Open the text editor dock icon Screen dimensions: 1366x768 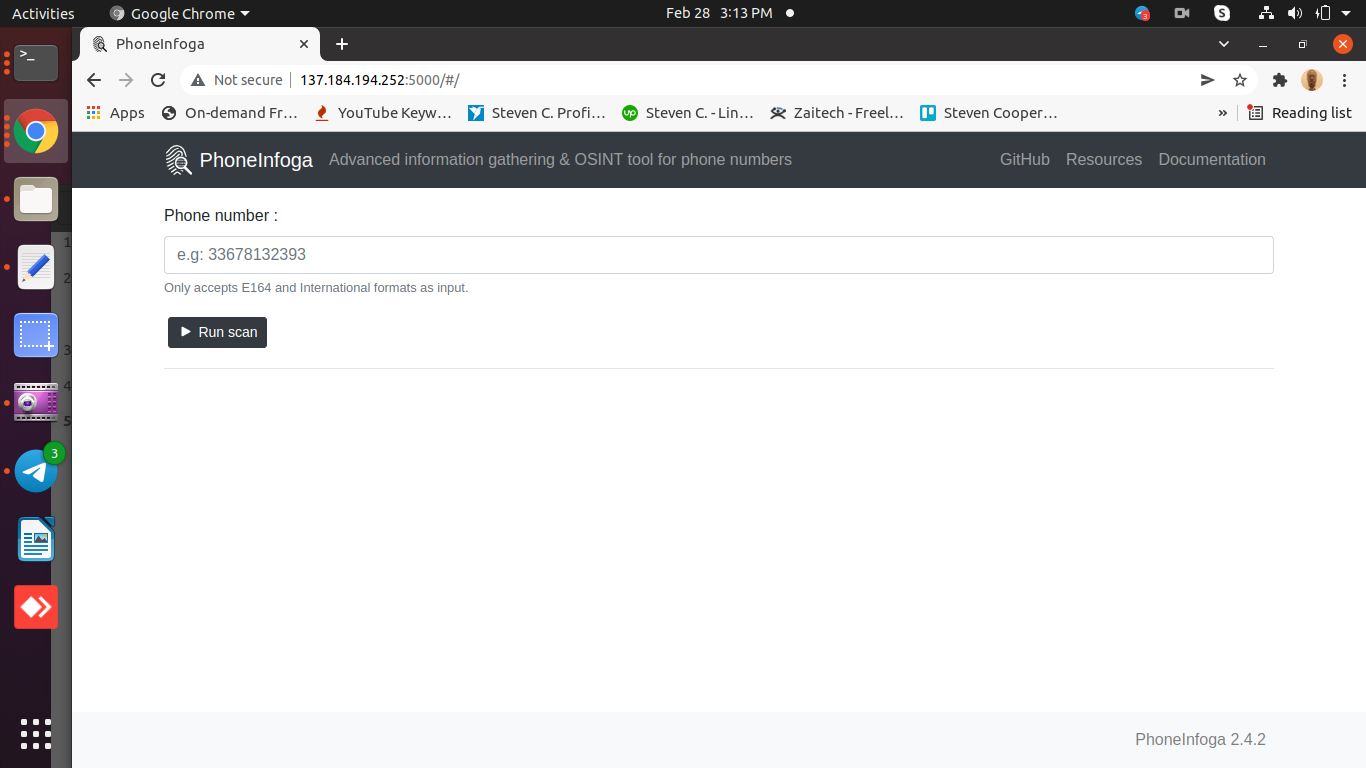[x=36, y=267]
